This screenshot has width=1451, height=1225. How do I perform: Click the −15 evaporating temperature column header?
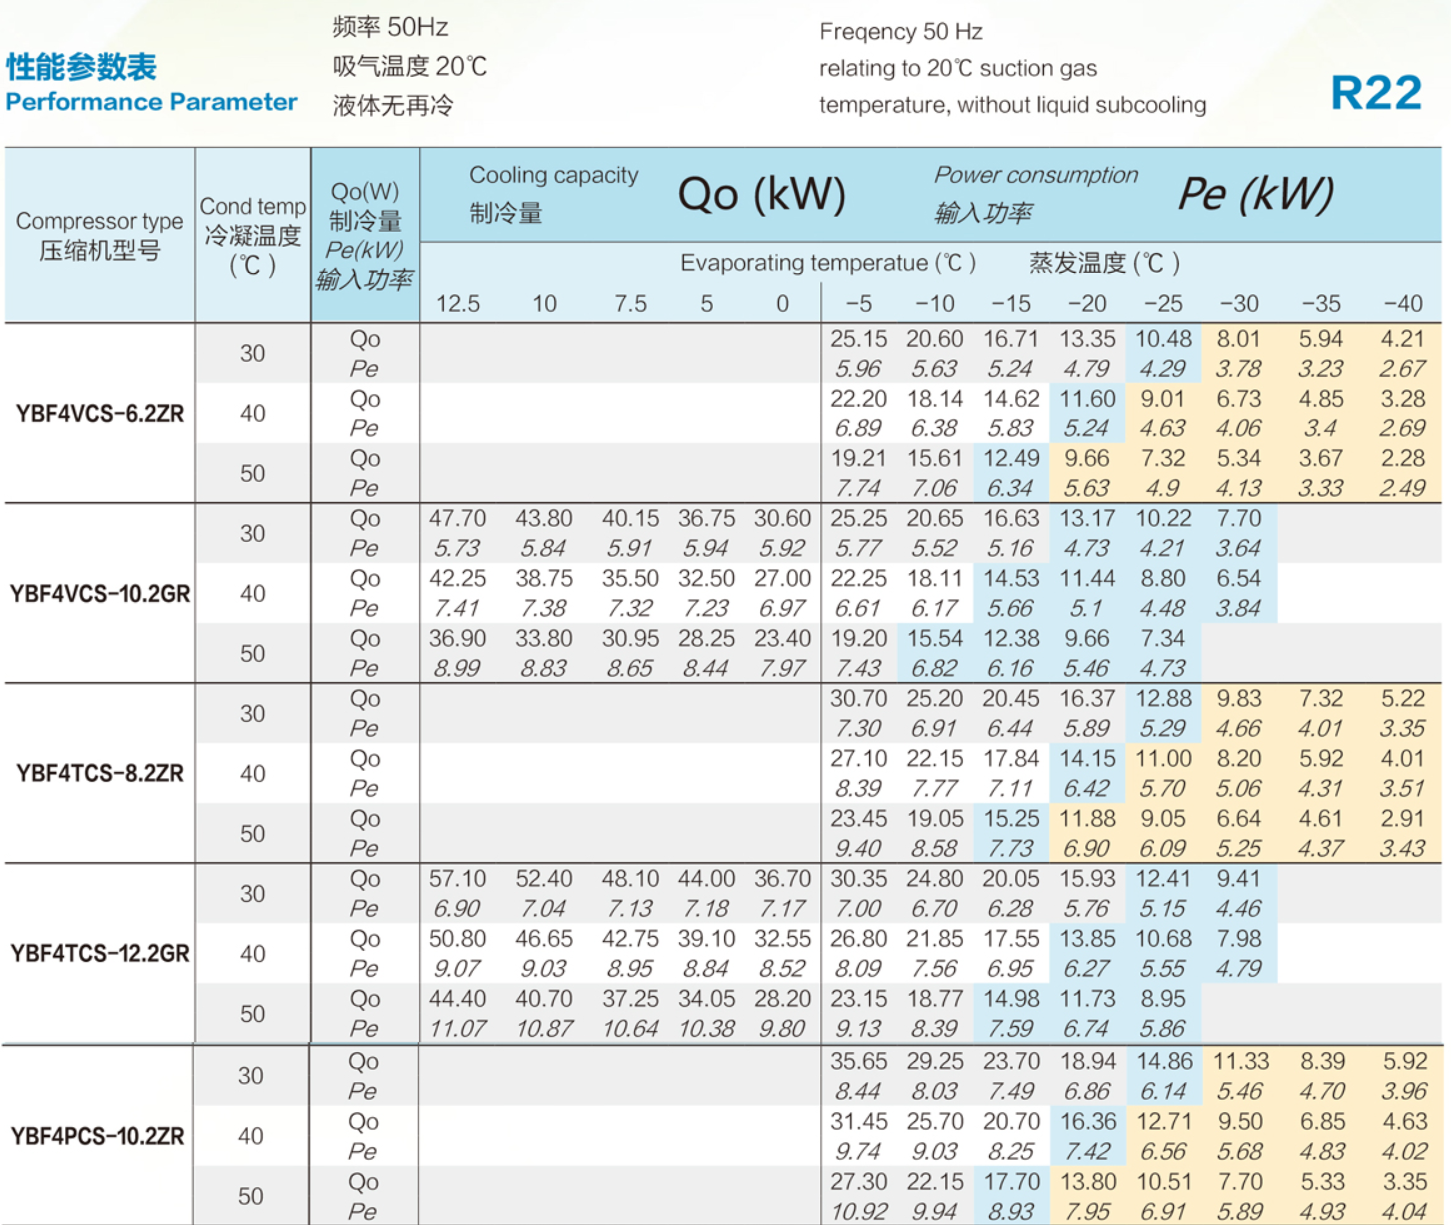(x=1010, y=304)
